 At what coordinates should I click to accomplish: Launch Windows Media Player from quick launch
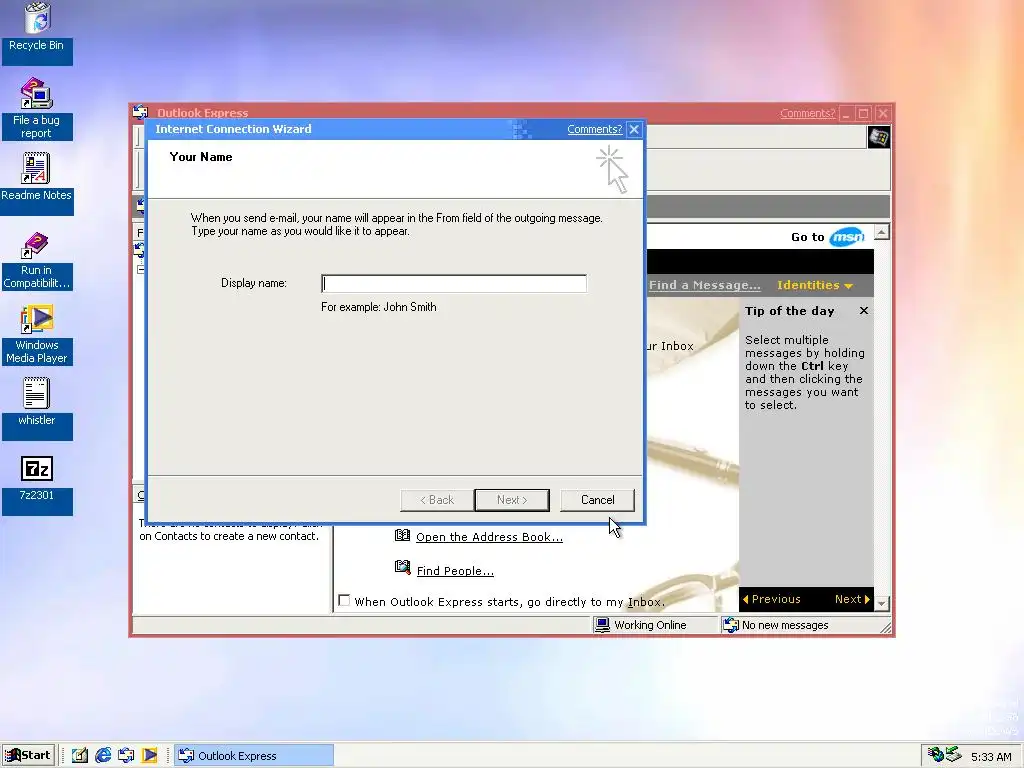(x=150, y=756)
